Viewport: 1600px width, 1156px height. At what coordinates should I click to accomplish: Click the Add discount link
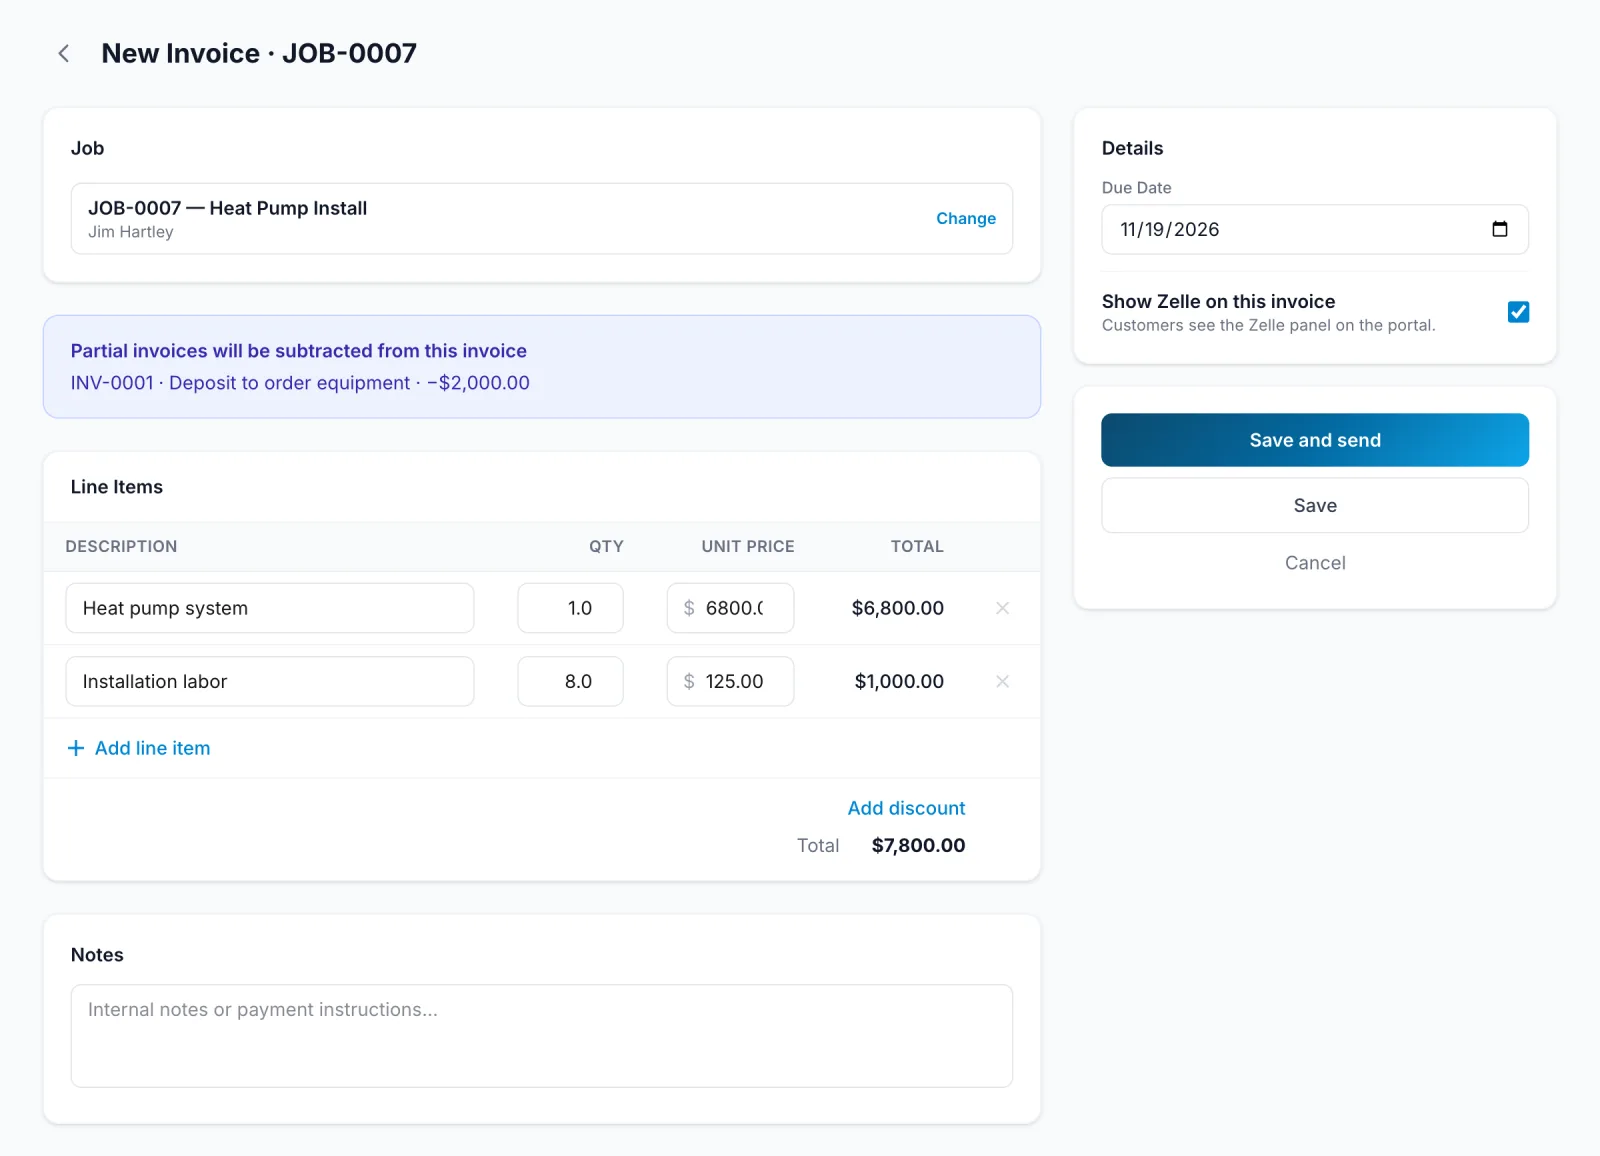point(906,808)
